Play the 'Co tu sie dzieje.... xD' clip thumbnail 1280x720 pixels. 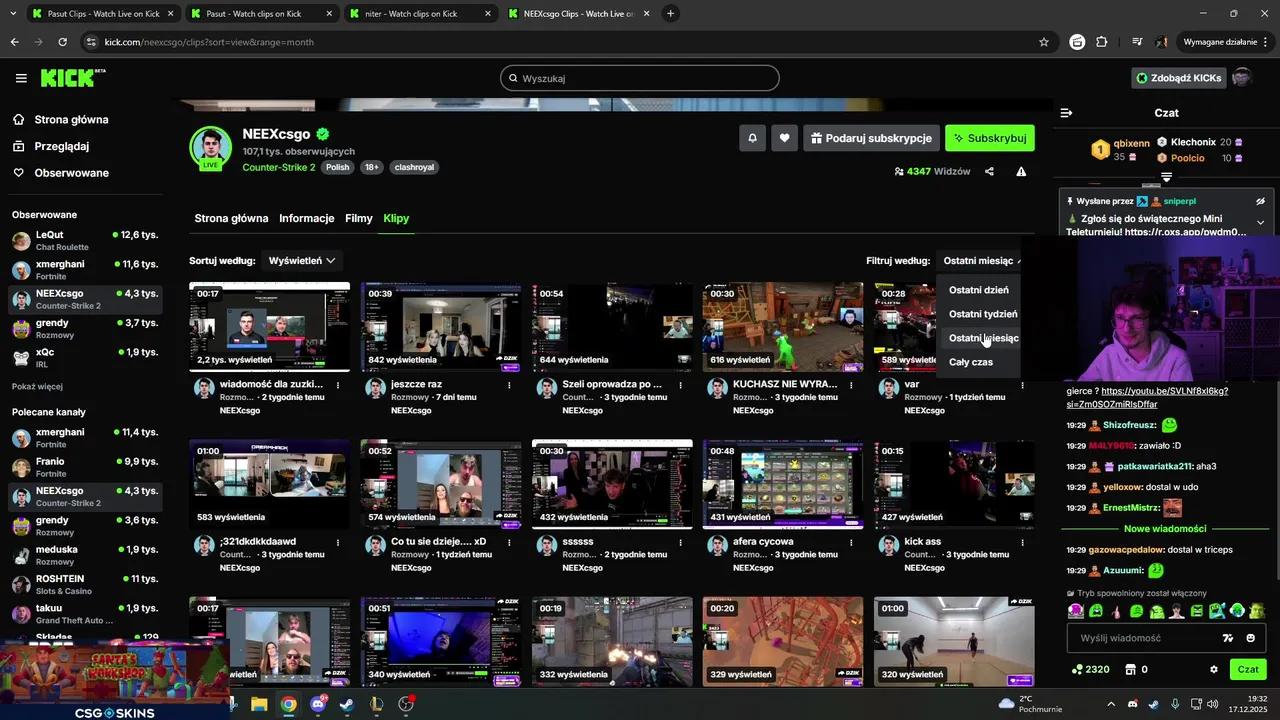(x=441, y=484)
